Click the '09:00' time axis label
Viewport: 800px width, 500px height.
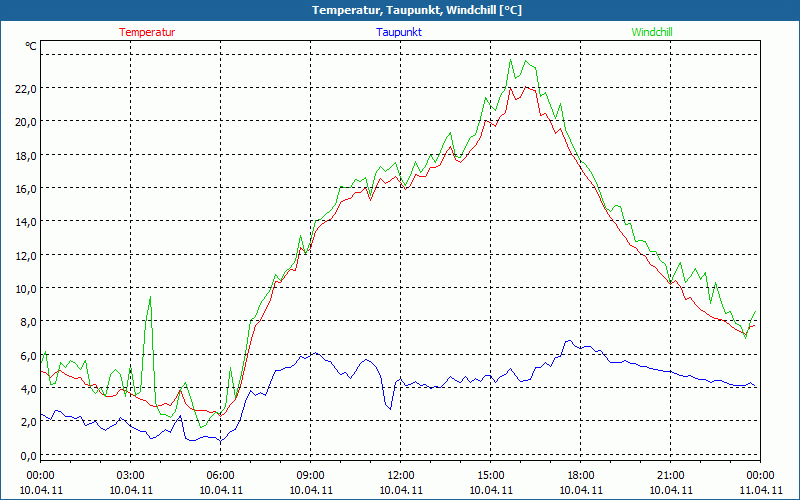tap(311, 476)
